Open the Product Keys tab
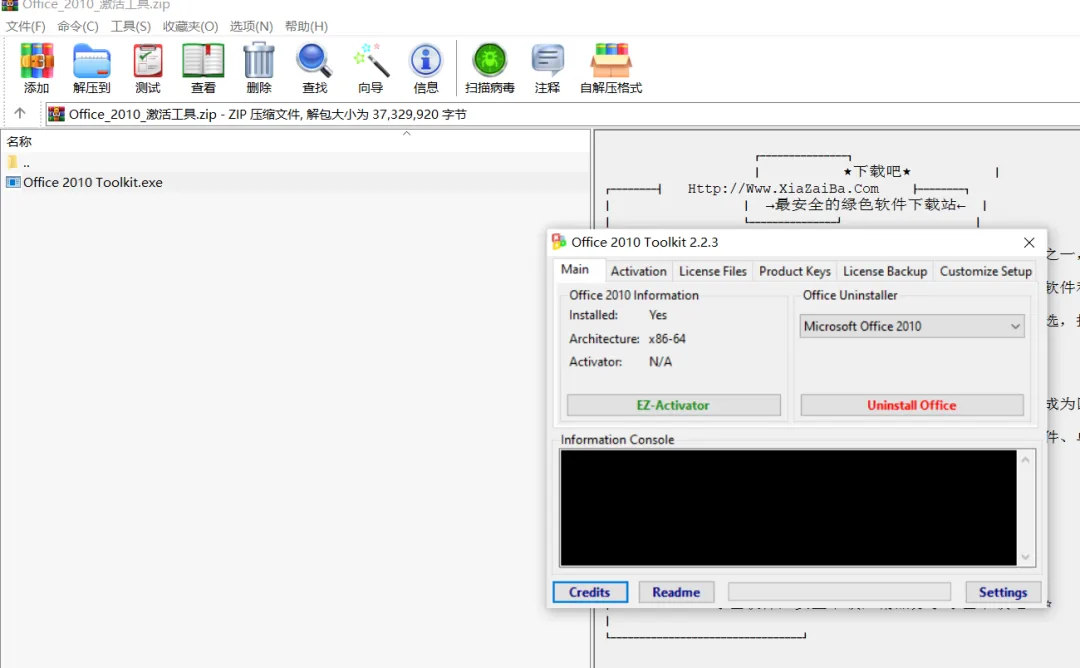This screenshot has width=1080, height=668. coord(795,271)
